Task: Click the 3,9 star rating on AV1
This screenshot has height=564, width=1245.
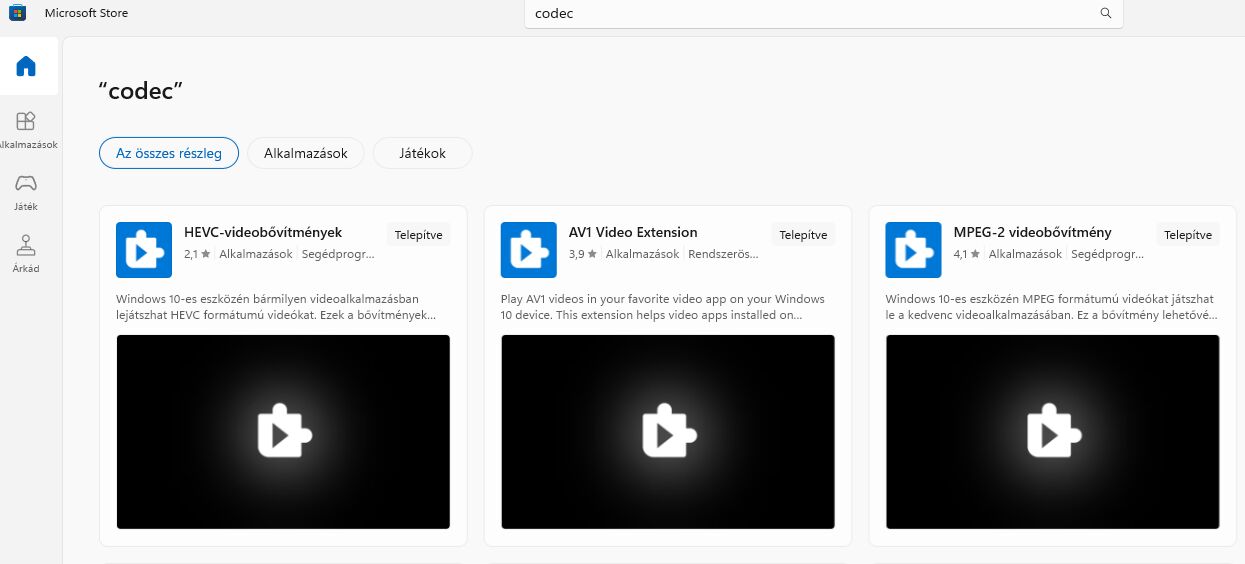Action: tap(582, 254)
